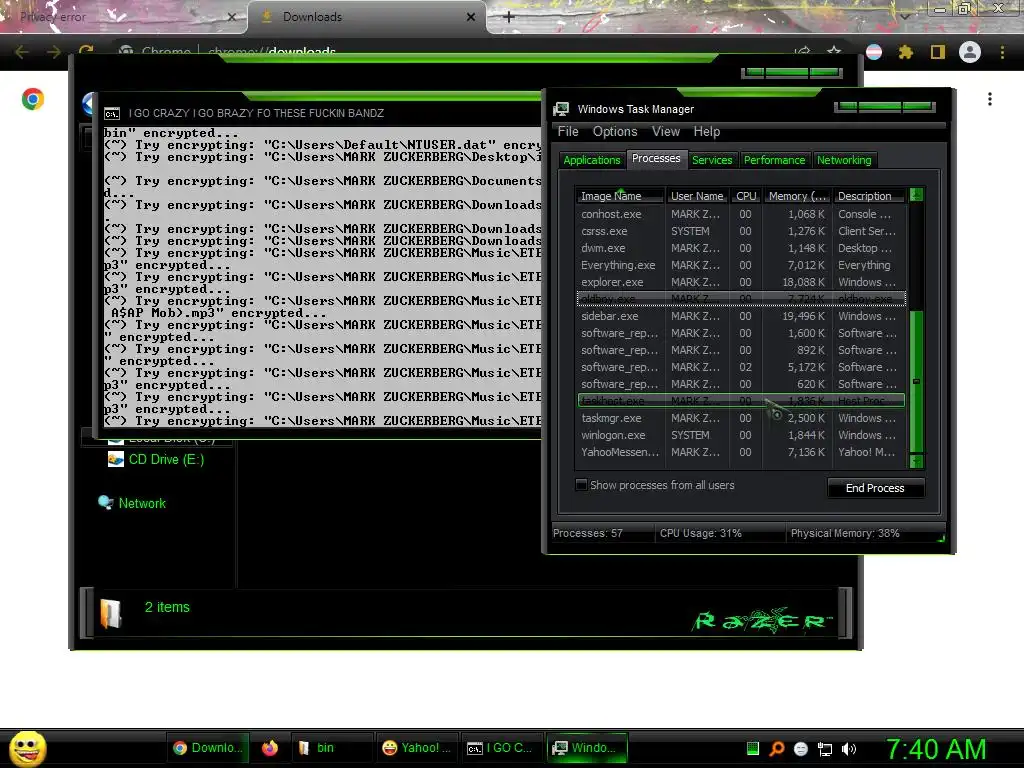
Task: Click the folder icon in Explorer details pane
Action: pyautogui.click(x=110, y=613)
